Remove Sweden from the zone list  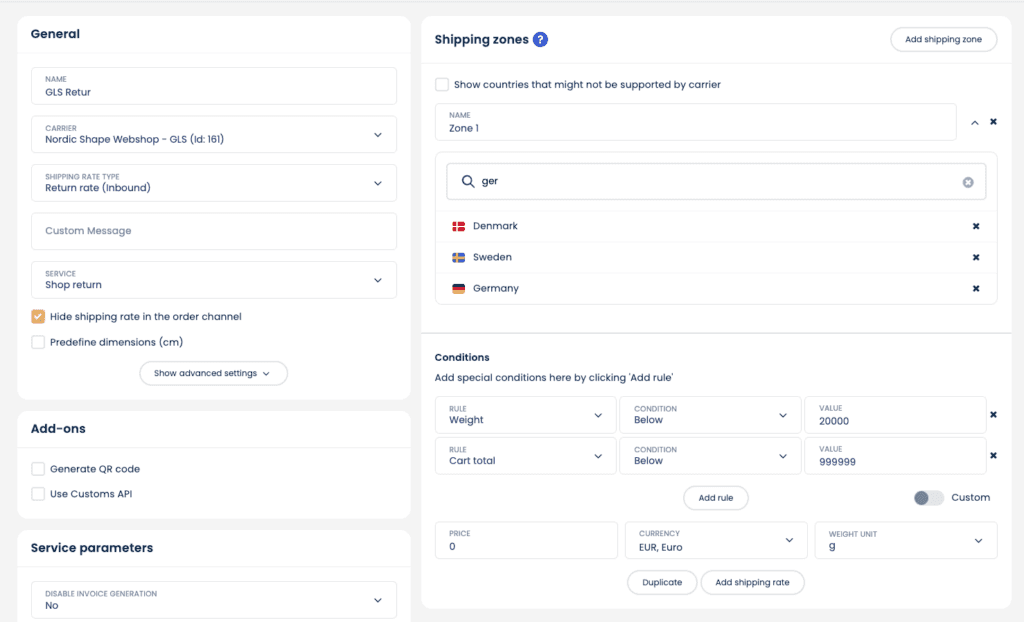pos(976,257)
